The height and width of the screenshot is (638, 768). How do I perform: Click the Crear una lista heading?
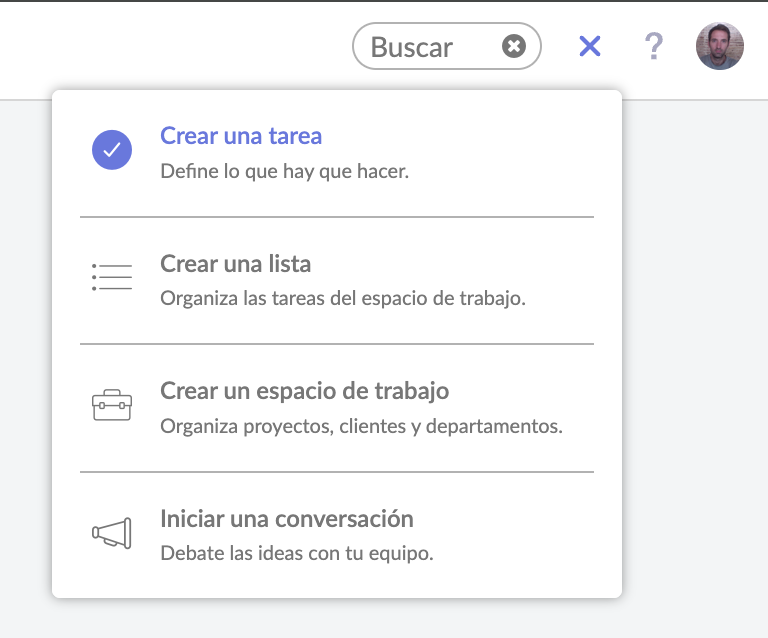click(236, 263)
